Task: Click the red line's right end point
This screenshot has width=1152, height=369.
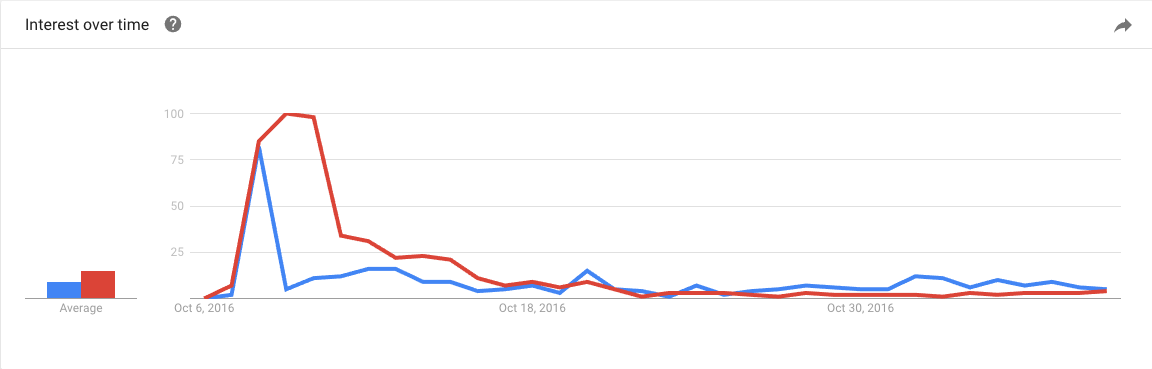Action: [x=1106, y=292]
